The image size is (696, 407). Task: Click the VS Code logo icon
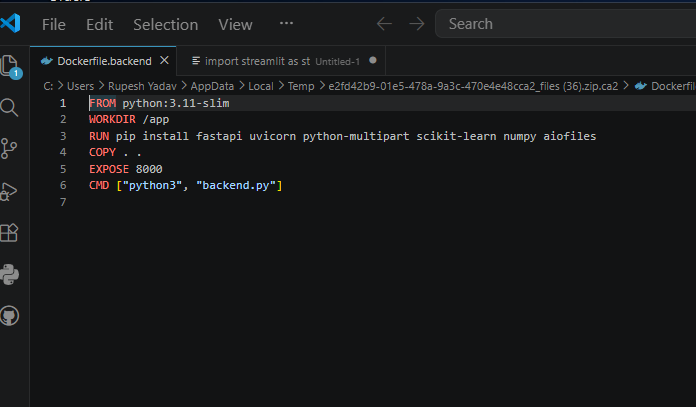10,23
